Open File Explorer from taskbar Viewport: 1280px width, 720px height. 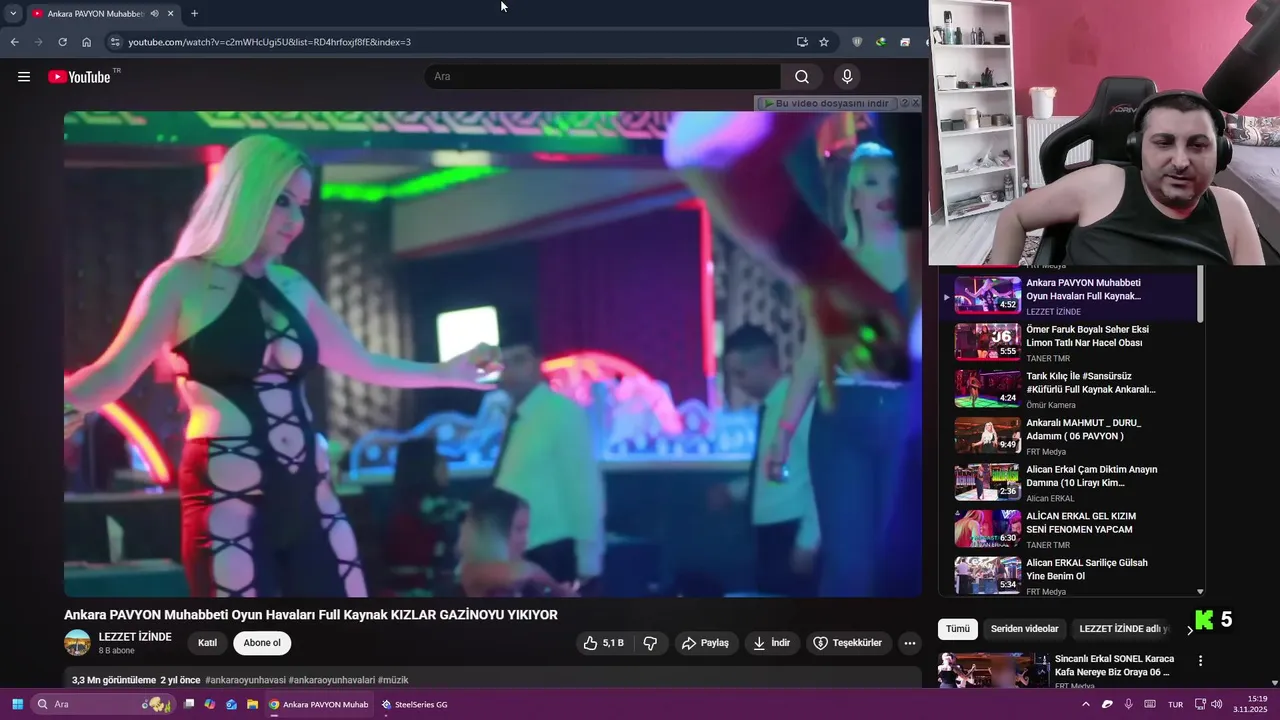[x=252, y=704]
